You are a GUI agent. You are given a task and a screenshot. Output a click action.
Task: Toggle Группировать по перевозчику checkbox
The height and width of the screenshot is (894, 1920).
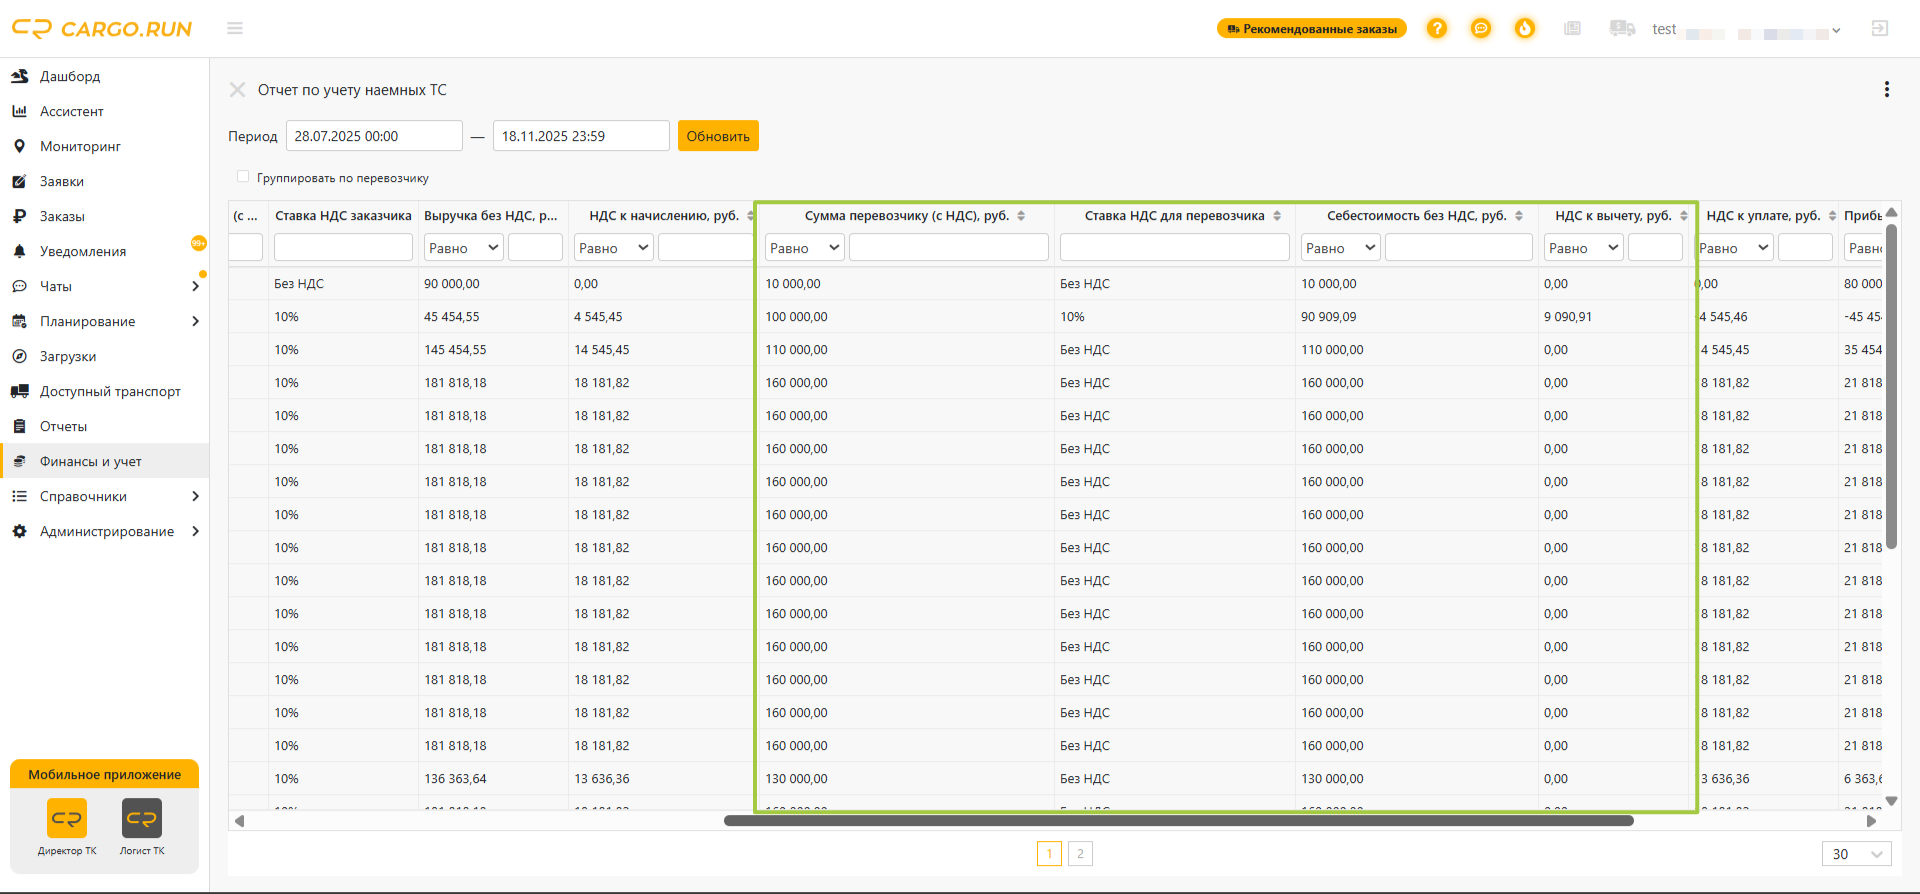click(243, 177)
